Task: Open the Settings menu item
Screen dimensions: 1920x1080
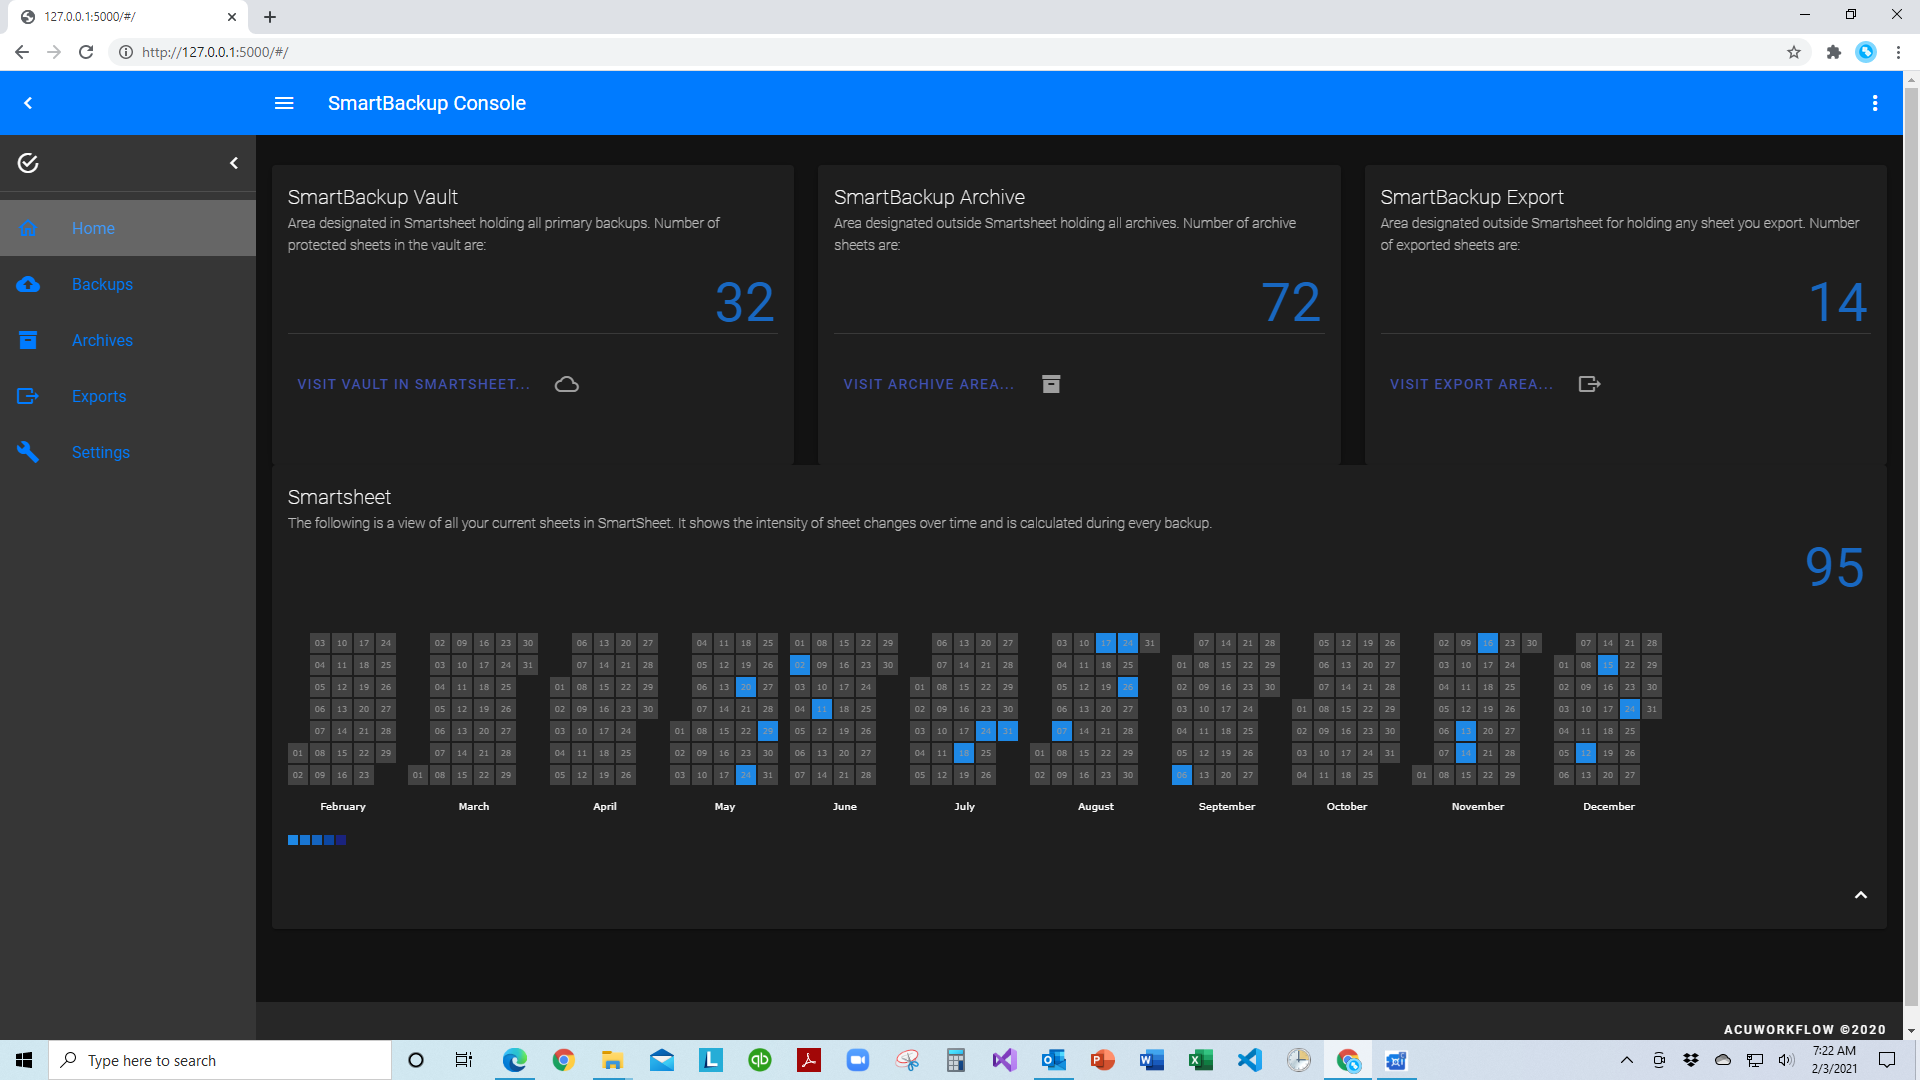Action: tap(100, 452)
